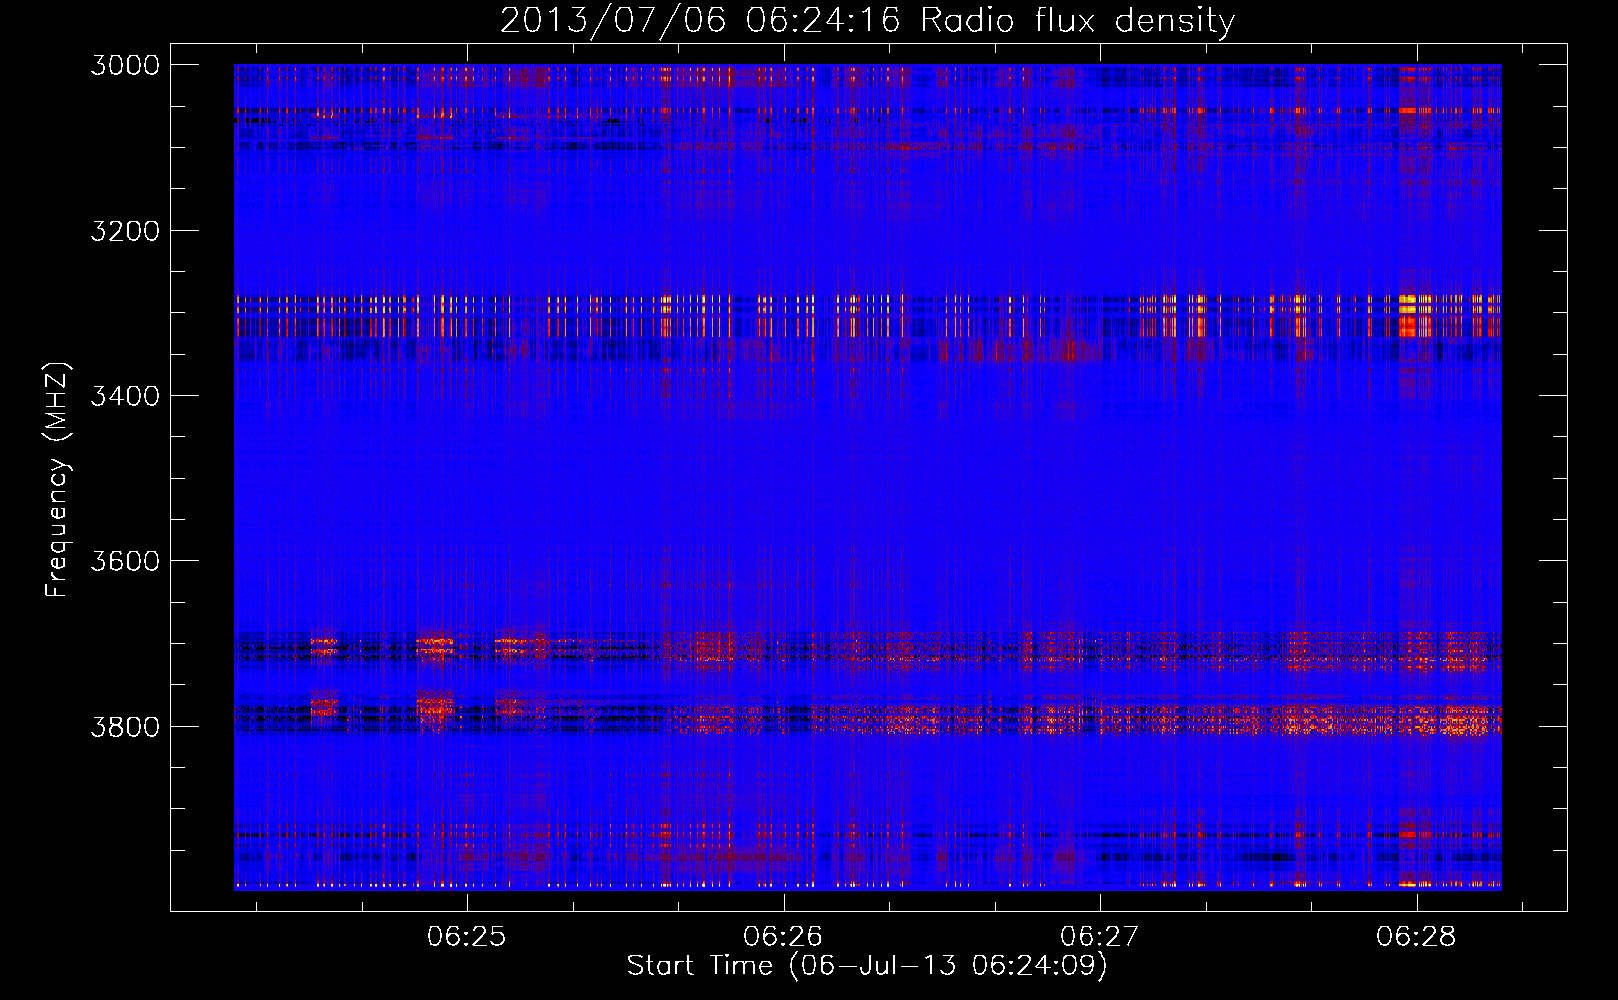Click the 3000 frequency tick label

tap(125, 65)
